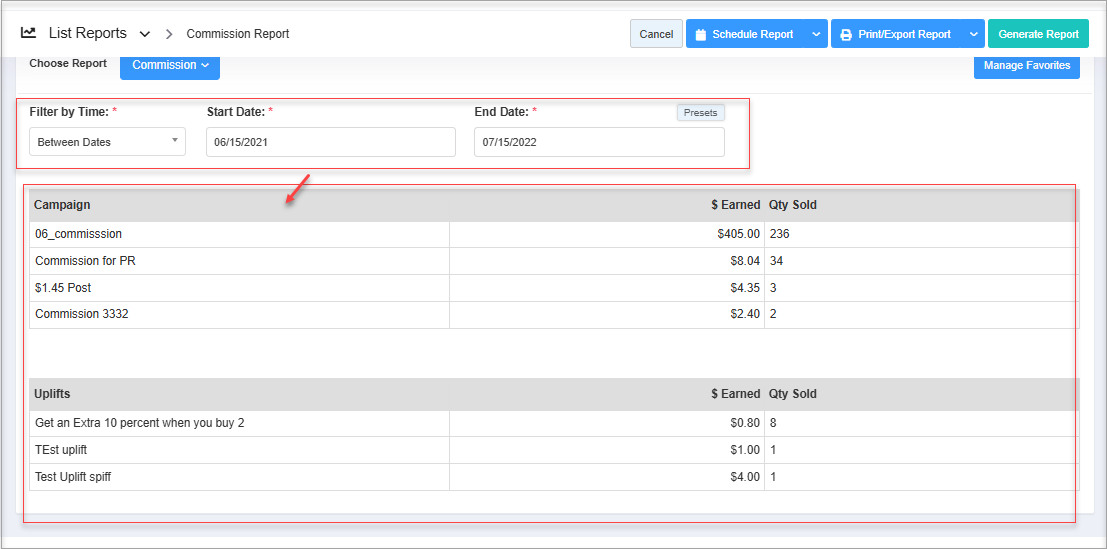Select the 06_commisssion campaign row
The image size is (1107, 549).
point(78,234)
